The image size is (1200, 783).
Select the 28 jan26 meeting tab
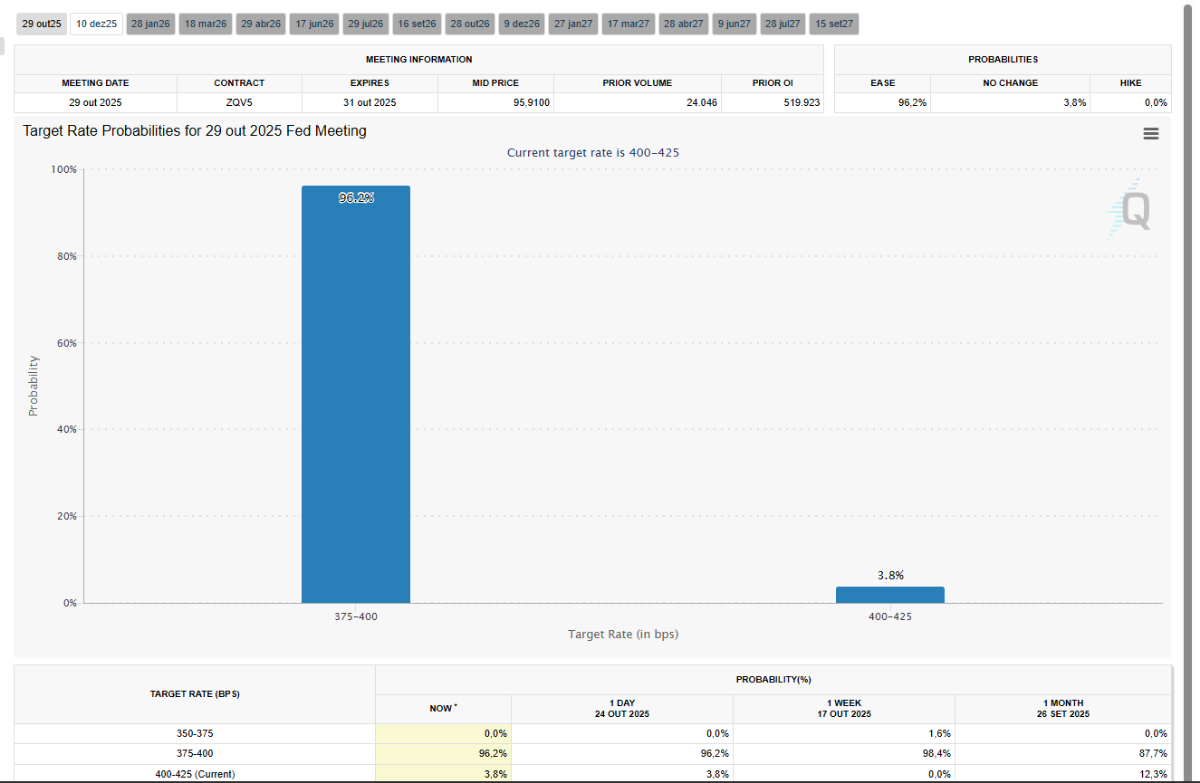click(x=151, y=24)
